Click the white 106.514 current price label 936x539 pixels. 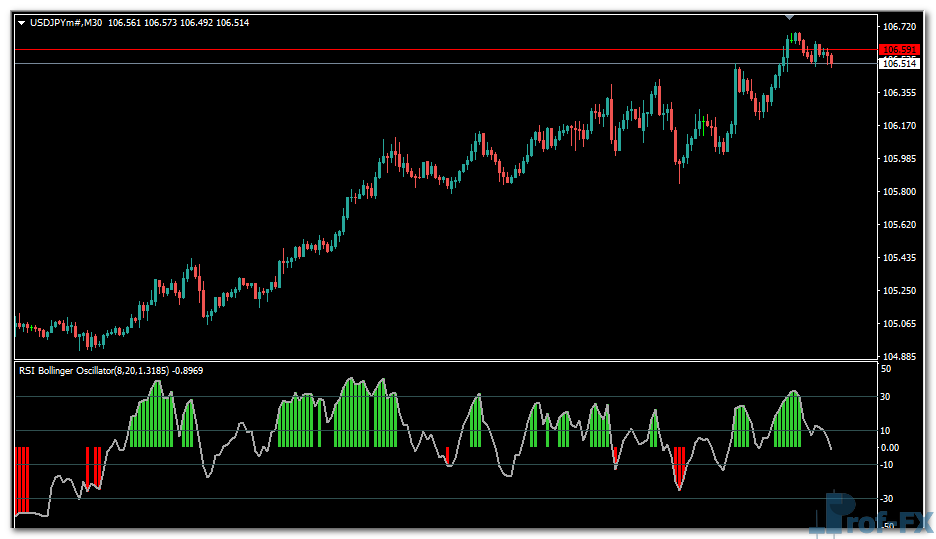(899, 64)
